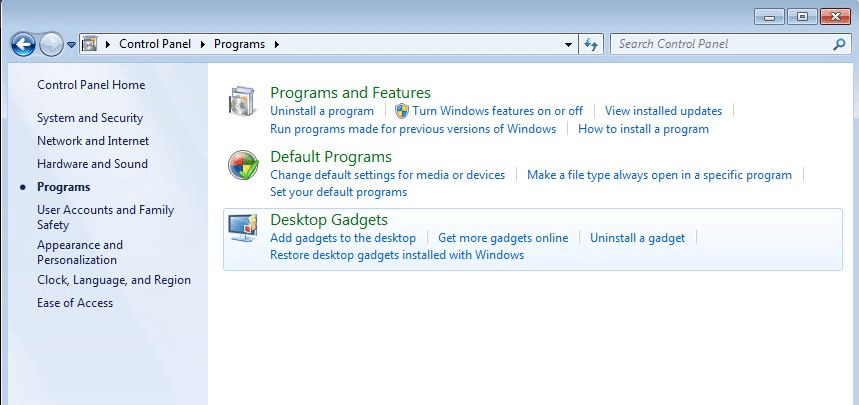Open Control Panel Home in sidebar
The width and height of the screenshot is (859, 405).
click(91, 85)
